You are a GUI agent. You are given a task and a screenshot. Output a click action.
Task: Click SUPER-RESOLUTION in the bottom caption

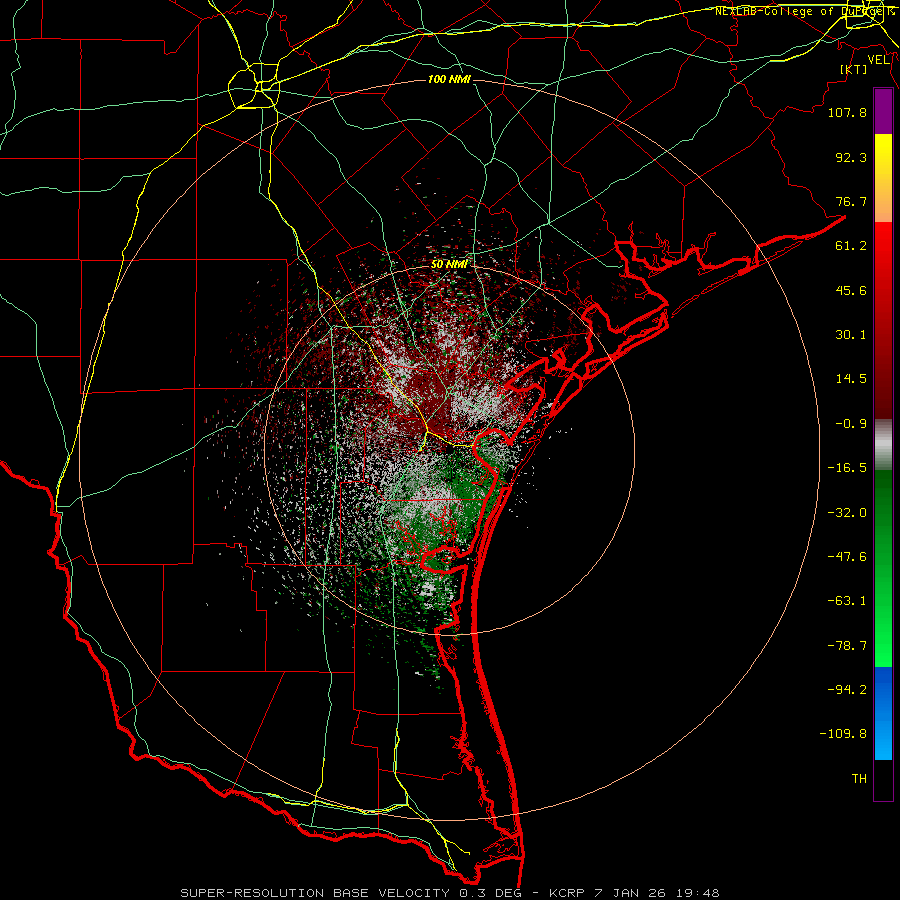252,893
